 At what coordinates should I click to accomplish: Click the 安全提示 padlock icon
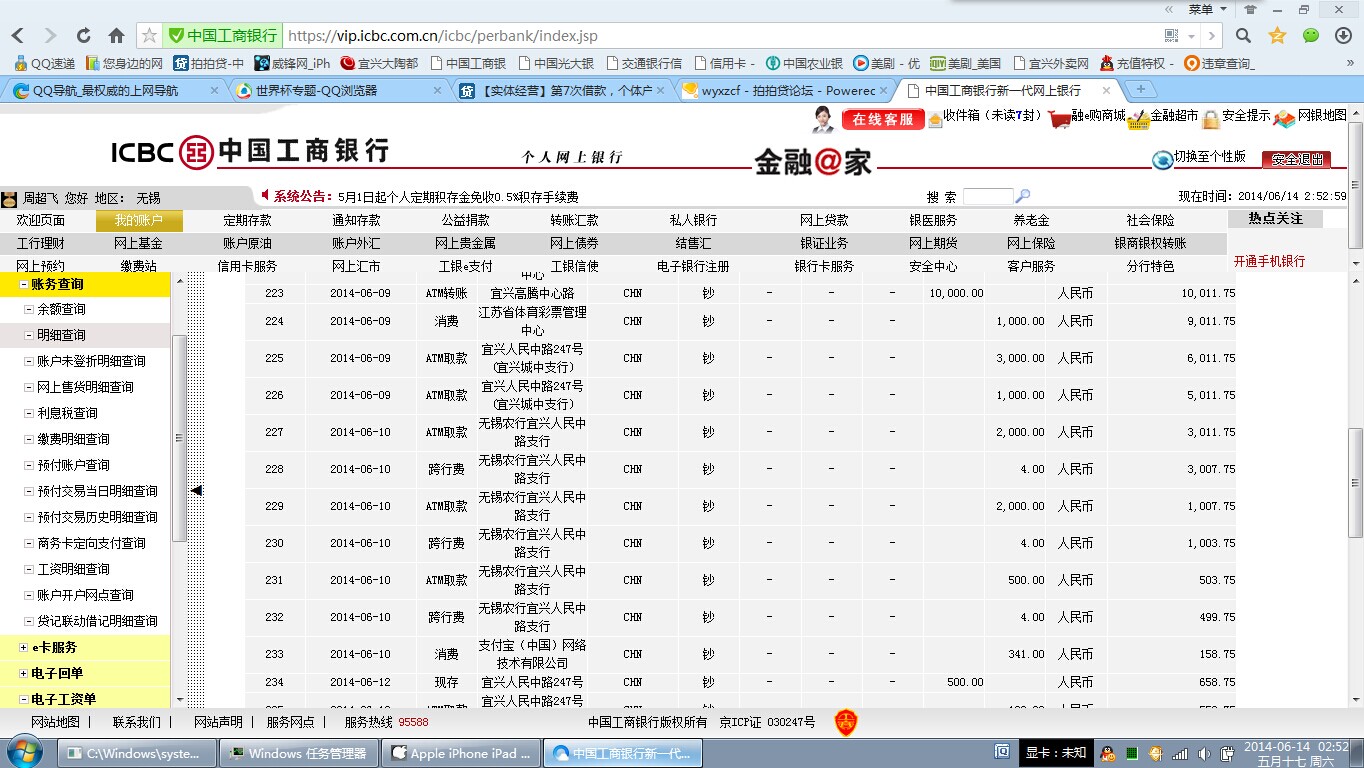(1210, 119)
